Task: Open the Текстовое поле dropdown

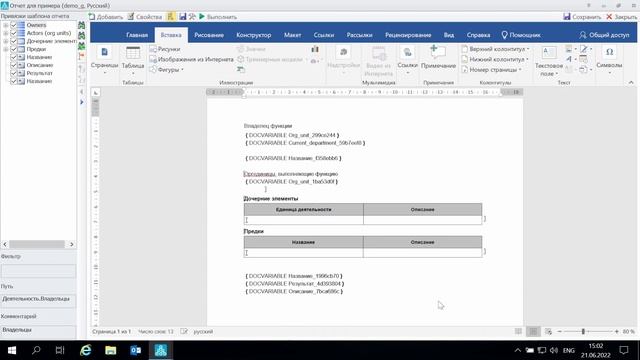Action: pos(549,61)
